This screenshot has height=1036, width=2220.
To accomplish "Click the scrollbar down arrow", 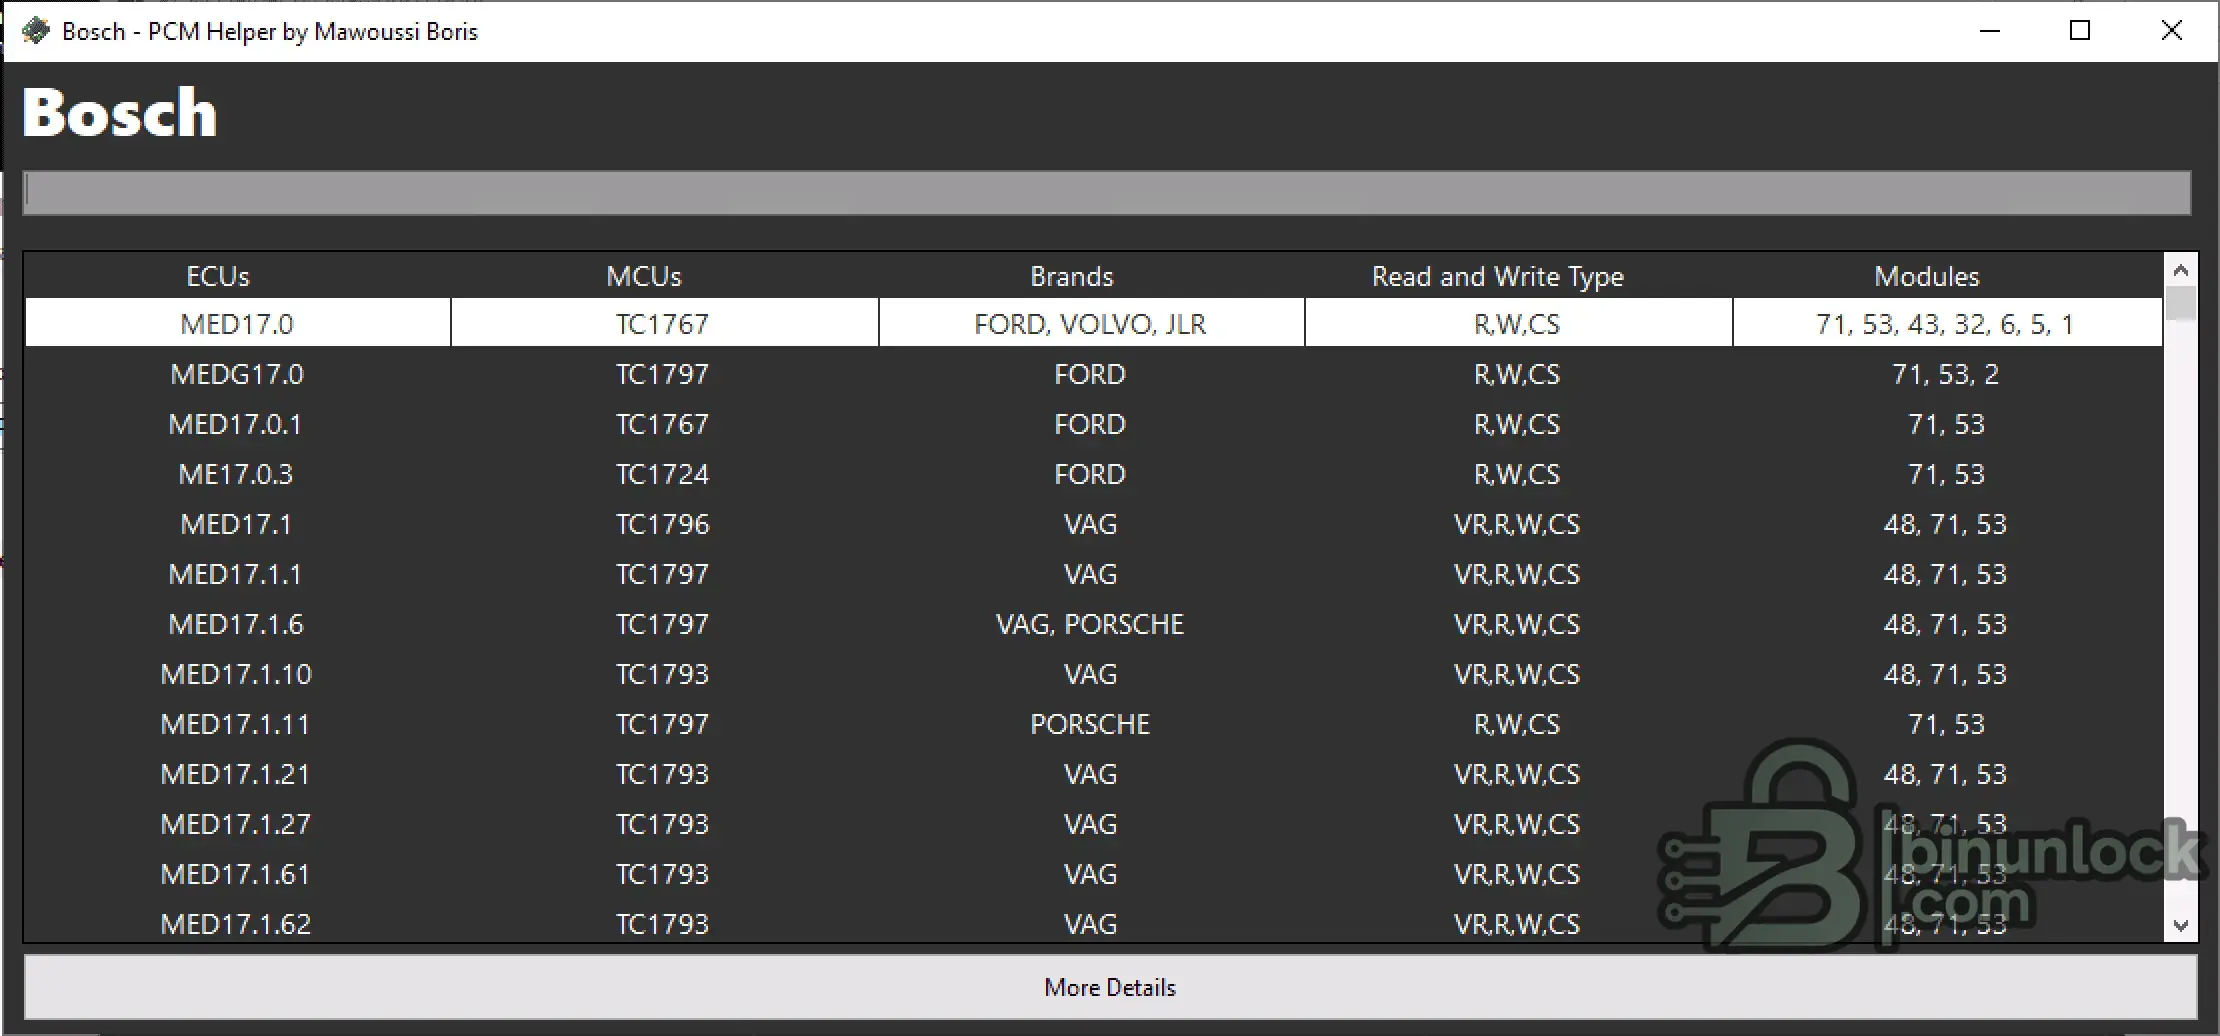I will point(2181,926).
